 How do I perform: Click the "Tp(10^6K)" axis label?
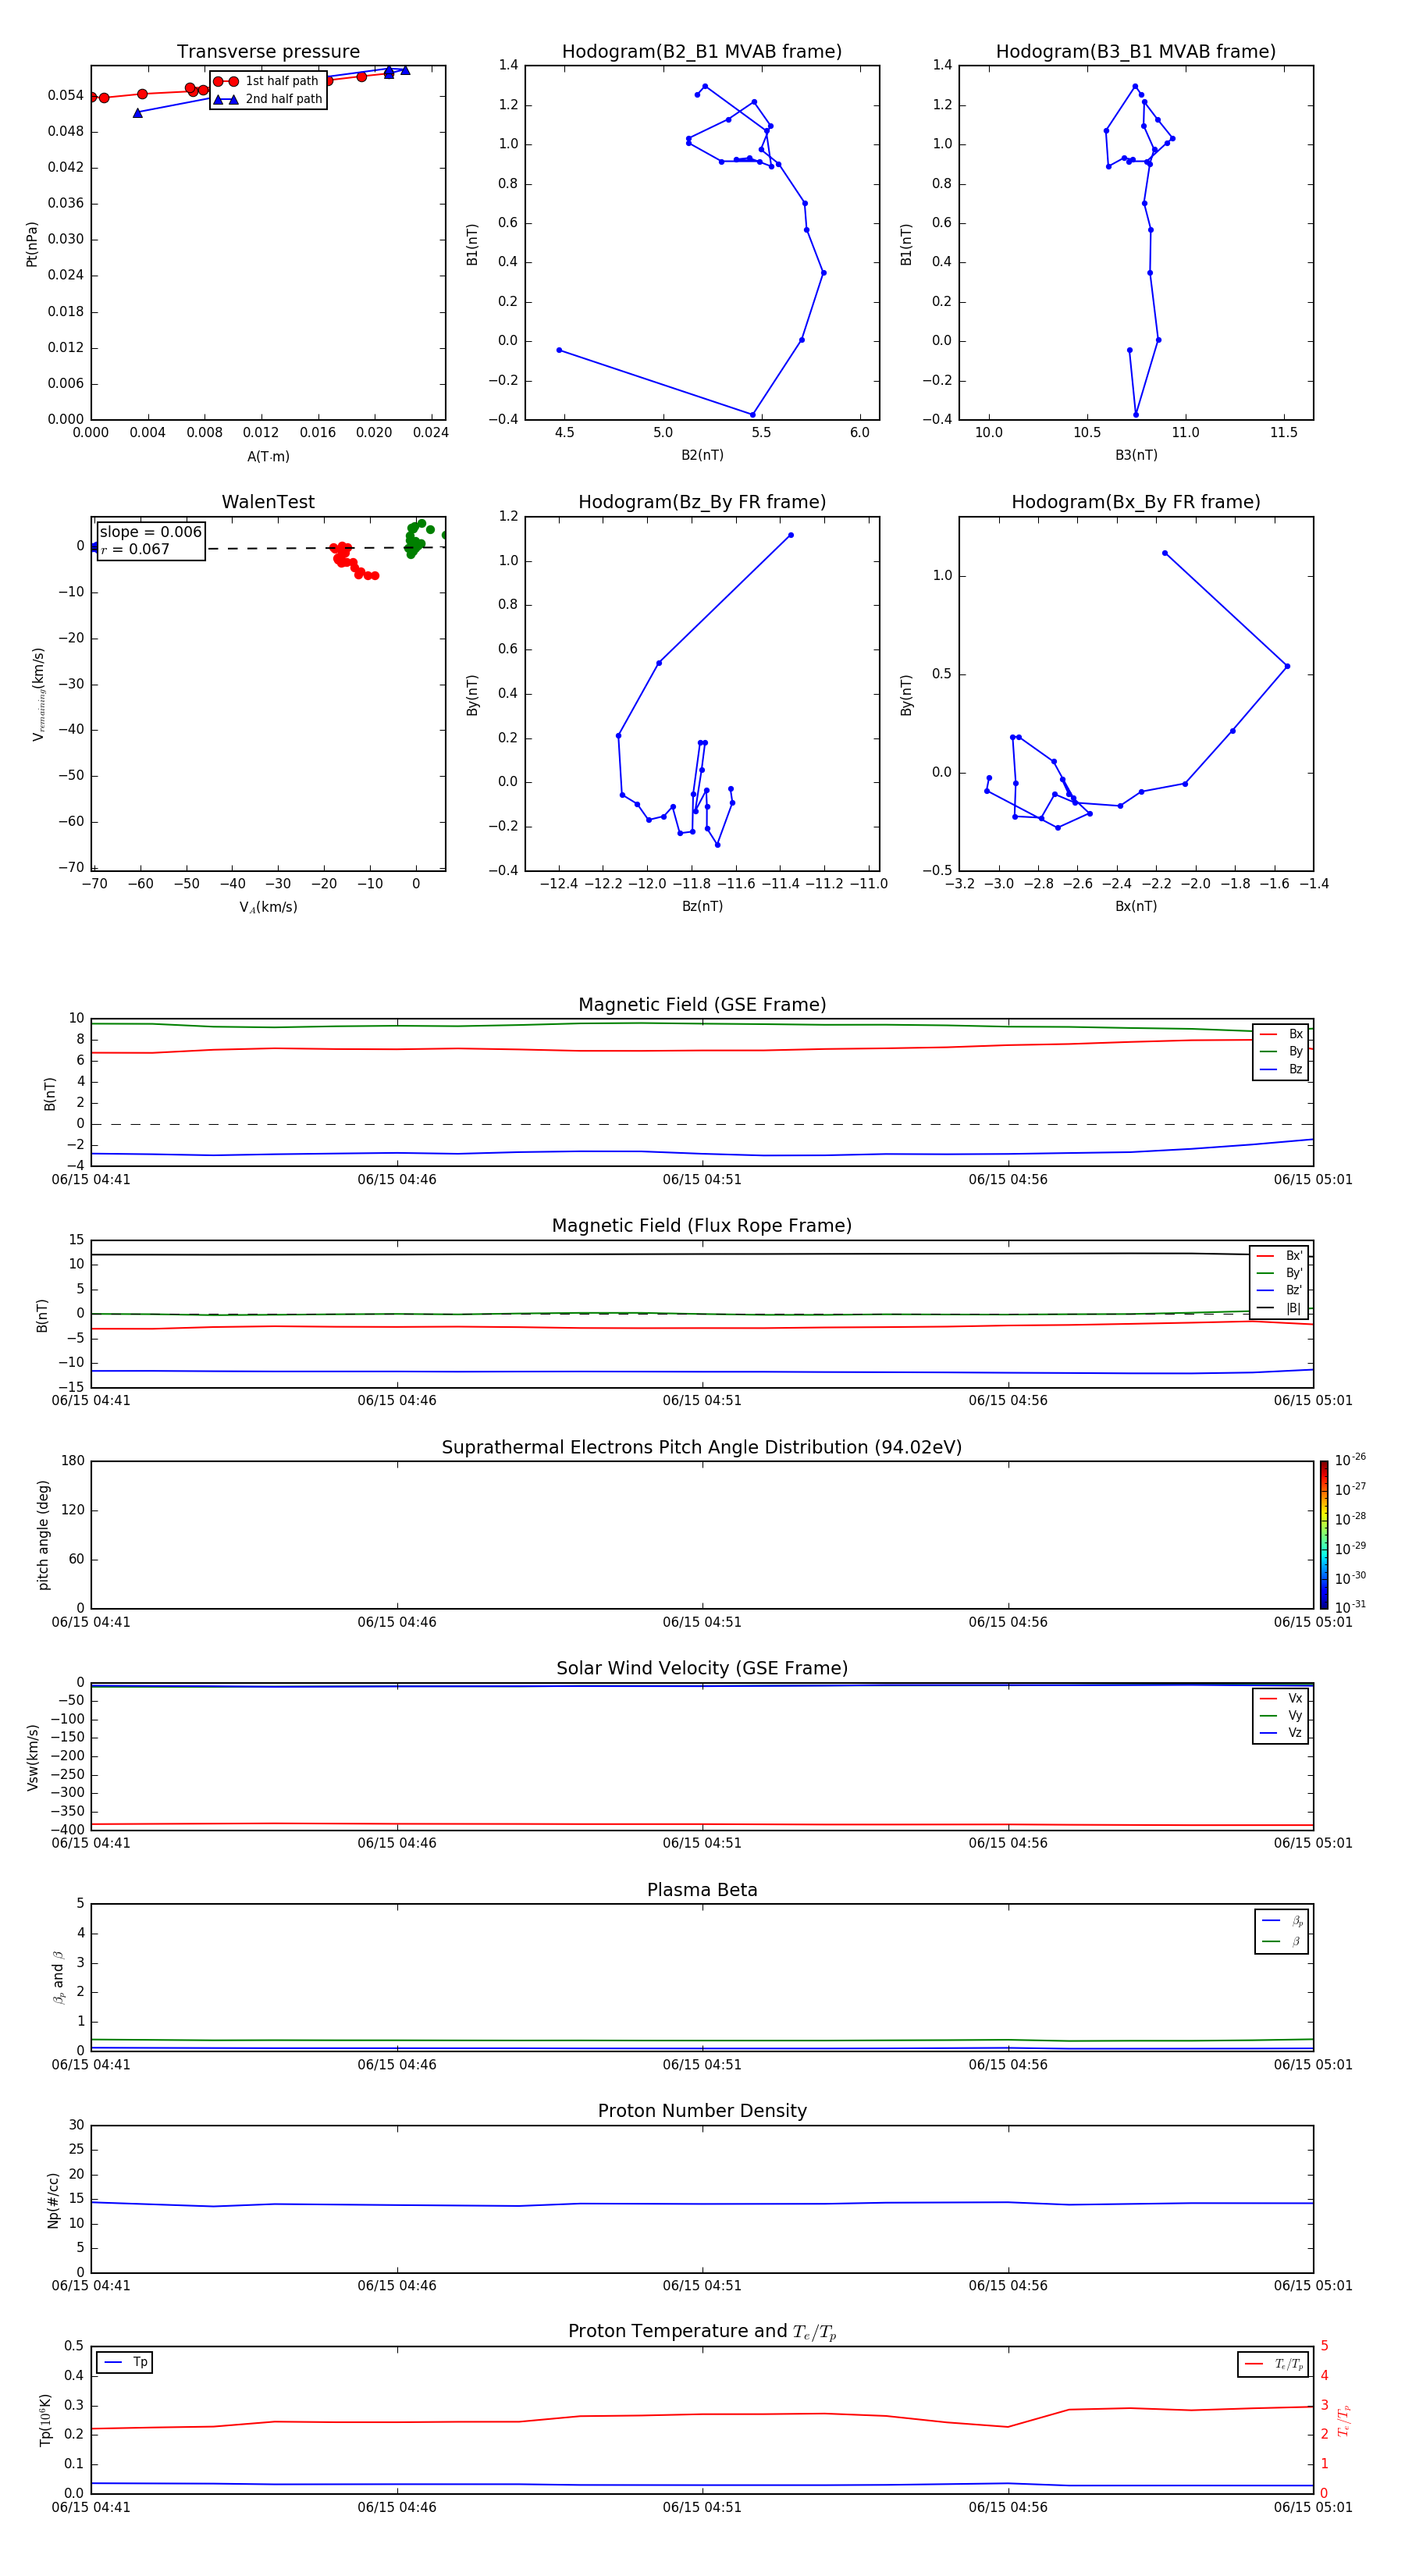(45, 2420)
